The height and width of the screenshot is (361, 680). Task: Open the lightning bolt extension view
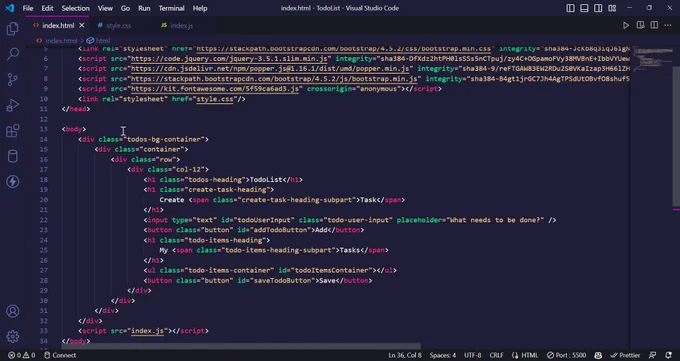click(x=13, y=181)
